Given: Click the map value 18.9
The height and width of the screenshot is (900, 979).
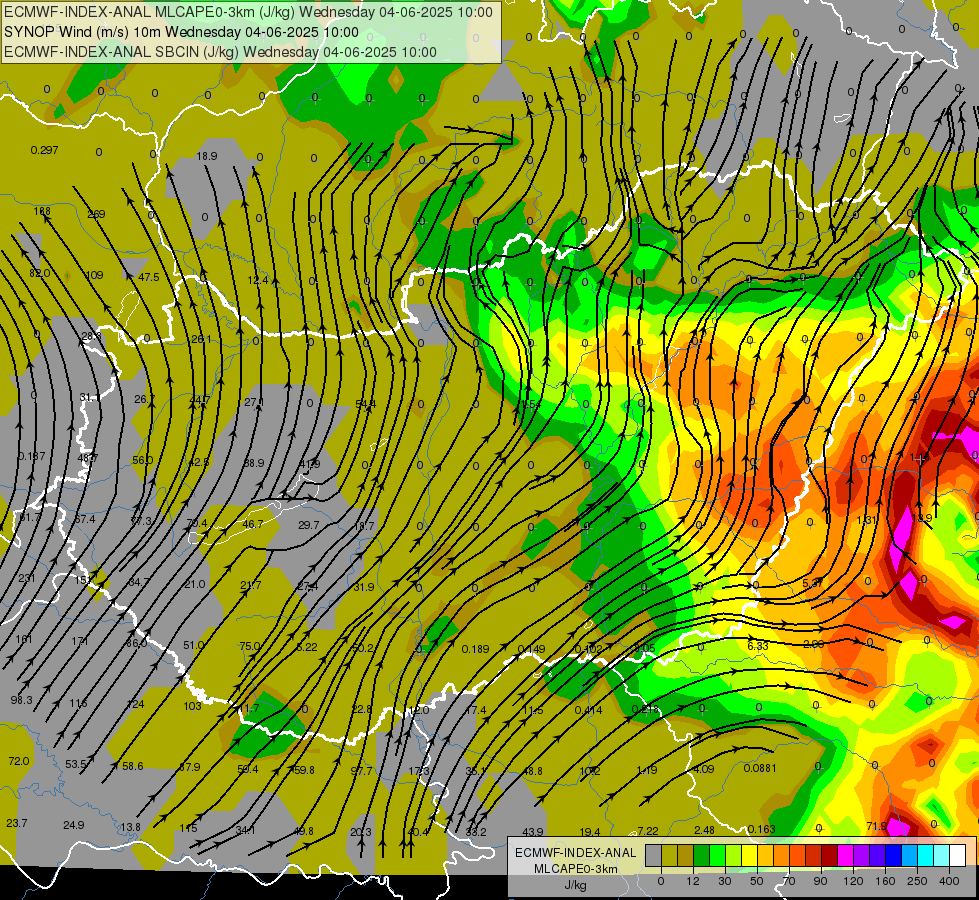Looking at the screenshot, I should tap(207, 156).
